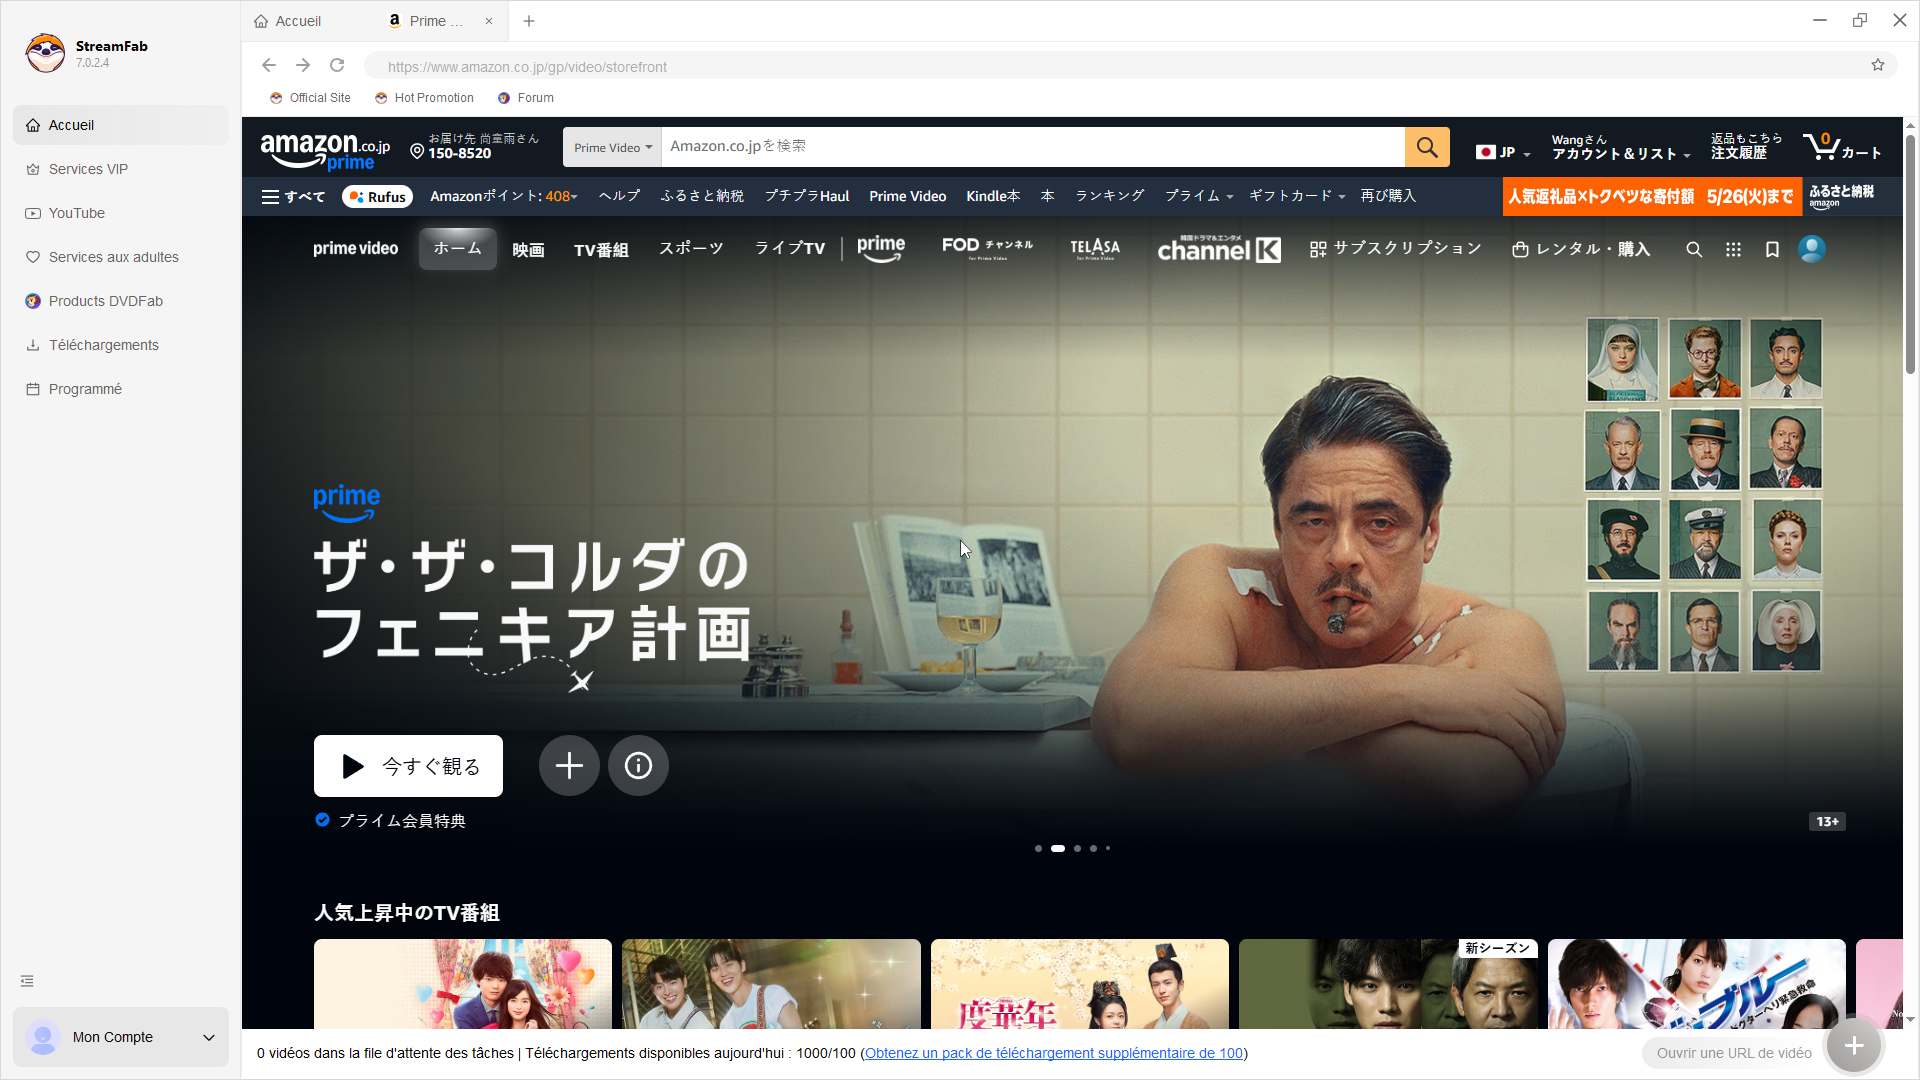Expand the アカウント＆リスト dropdown
Image resolution: width=1920 pixels, height=1080 pixels.
1621,147
